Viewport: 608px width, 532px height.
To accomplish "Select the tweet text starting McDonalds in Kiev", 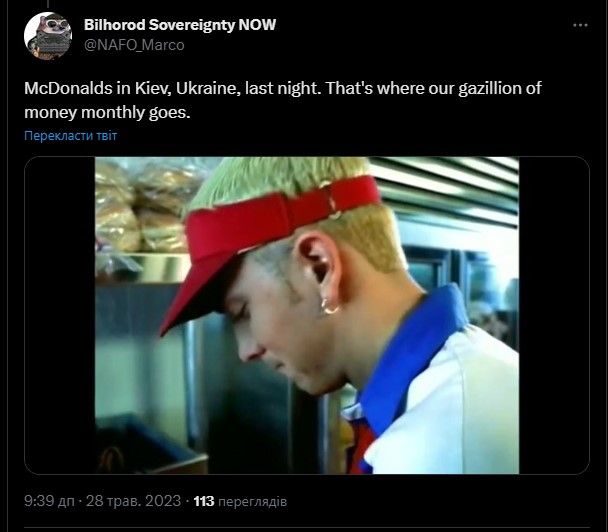I will click(283, 100).
